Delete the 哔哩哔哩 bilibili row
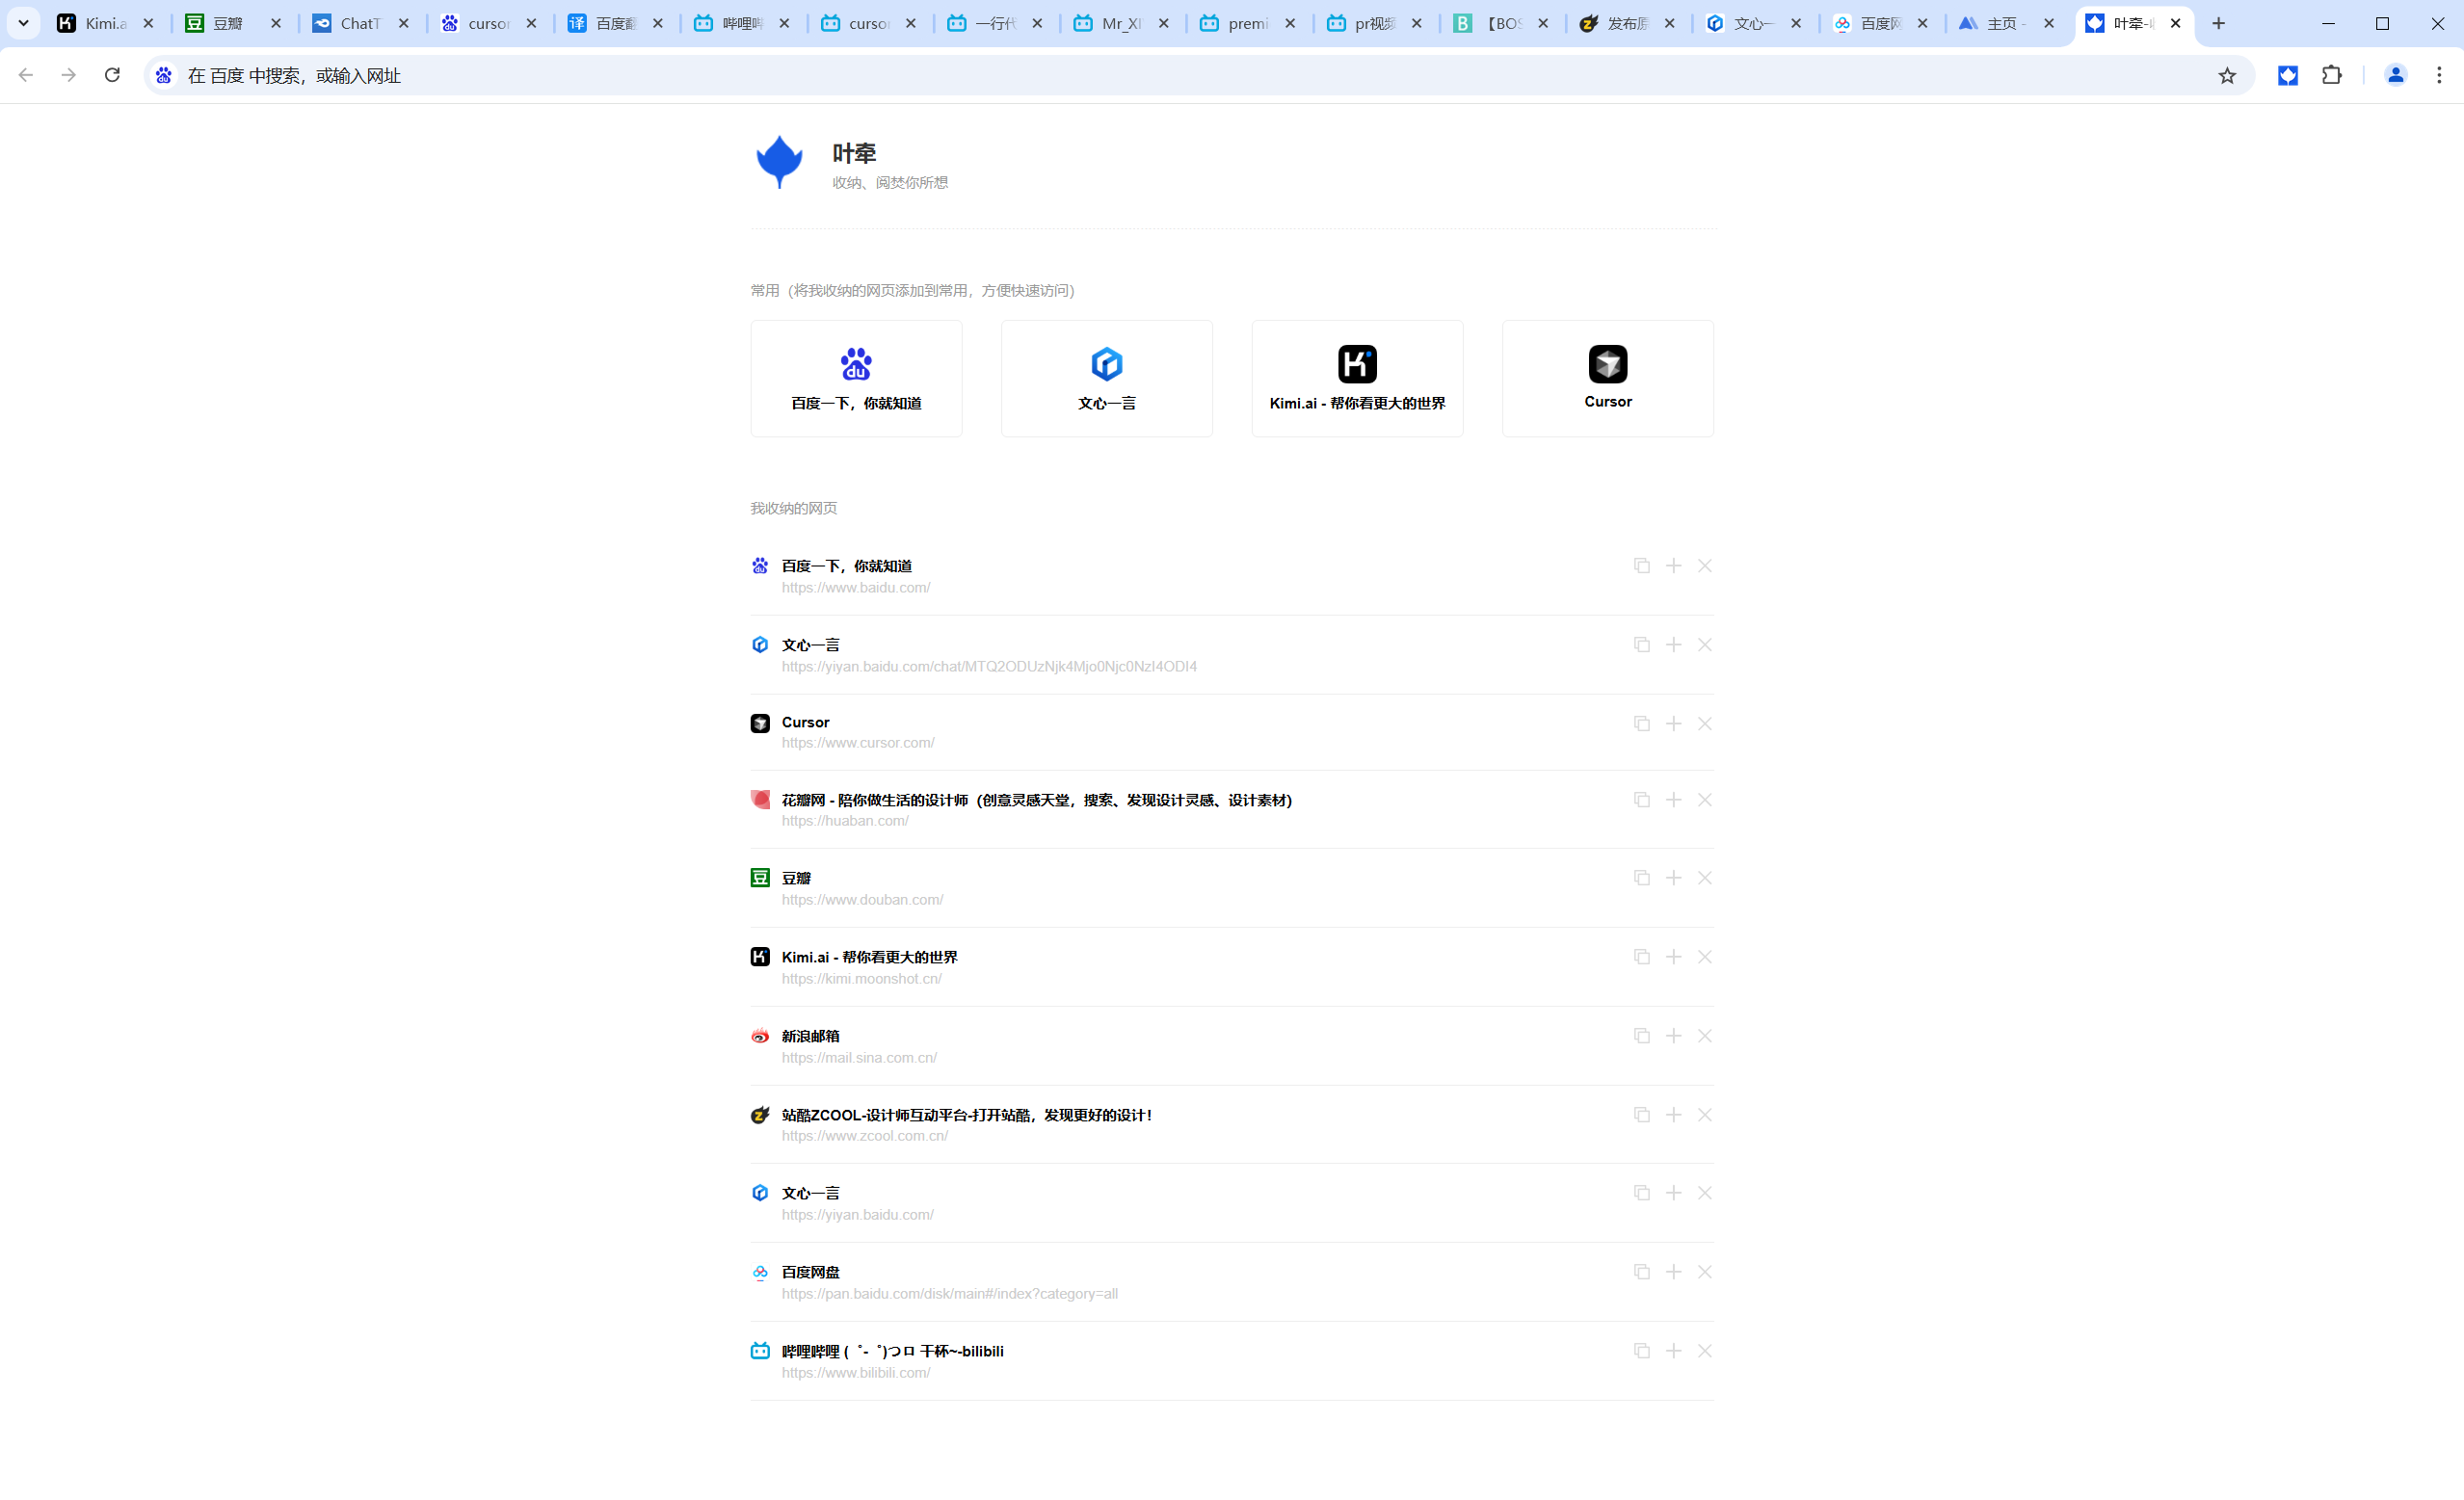 tap(1705, 1351)
